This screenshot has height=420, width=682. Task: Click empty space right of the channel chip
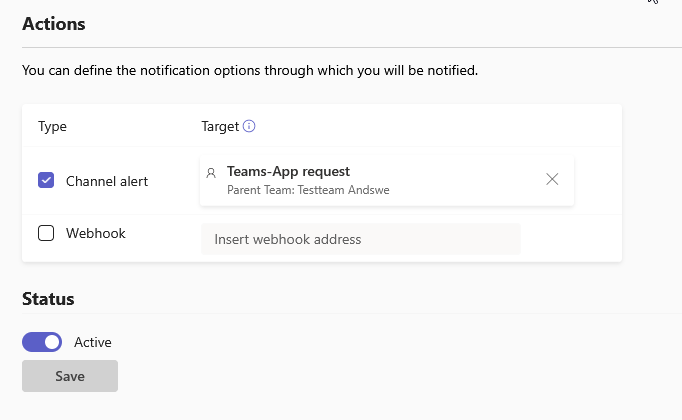[597, 180]
